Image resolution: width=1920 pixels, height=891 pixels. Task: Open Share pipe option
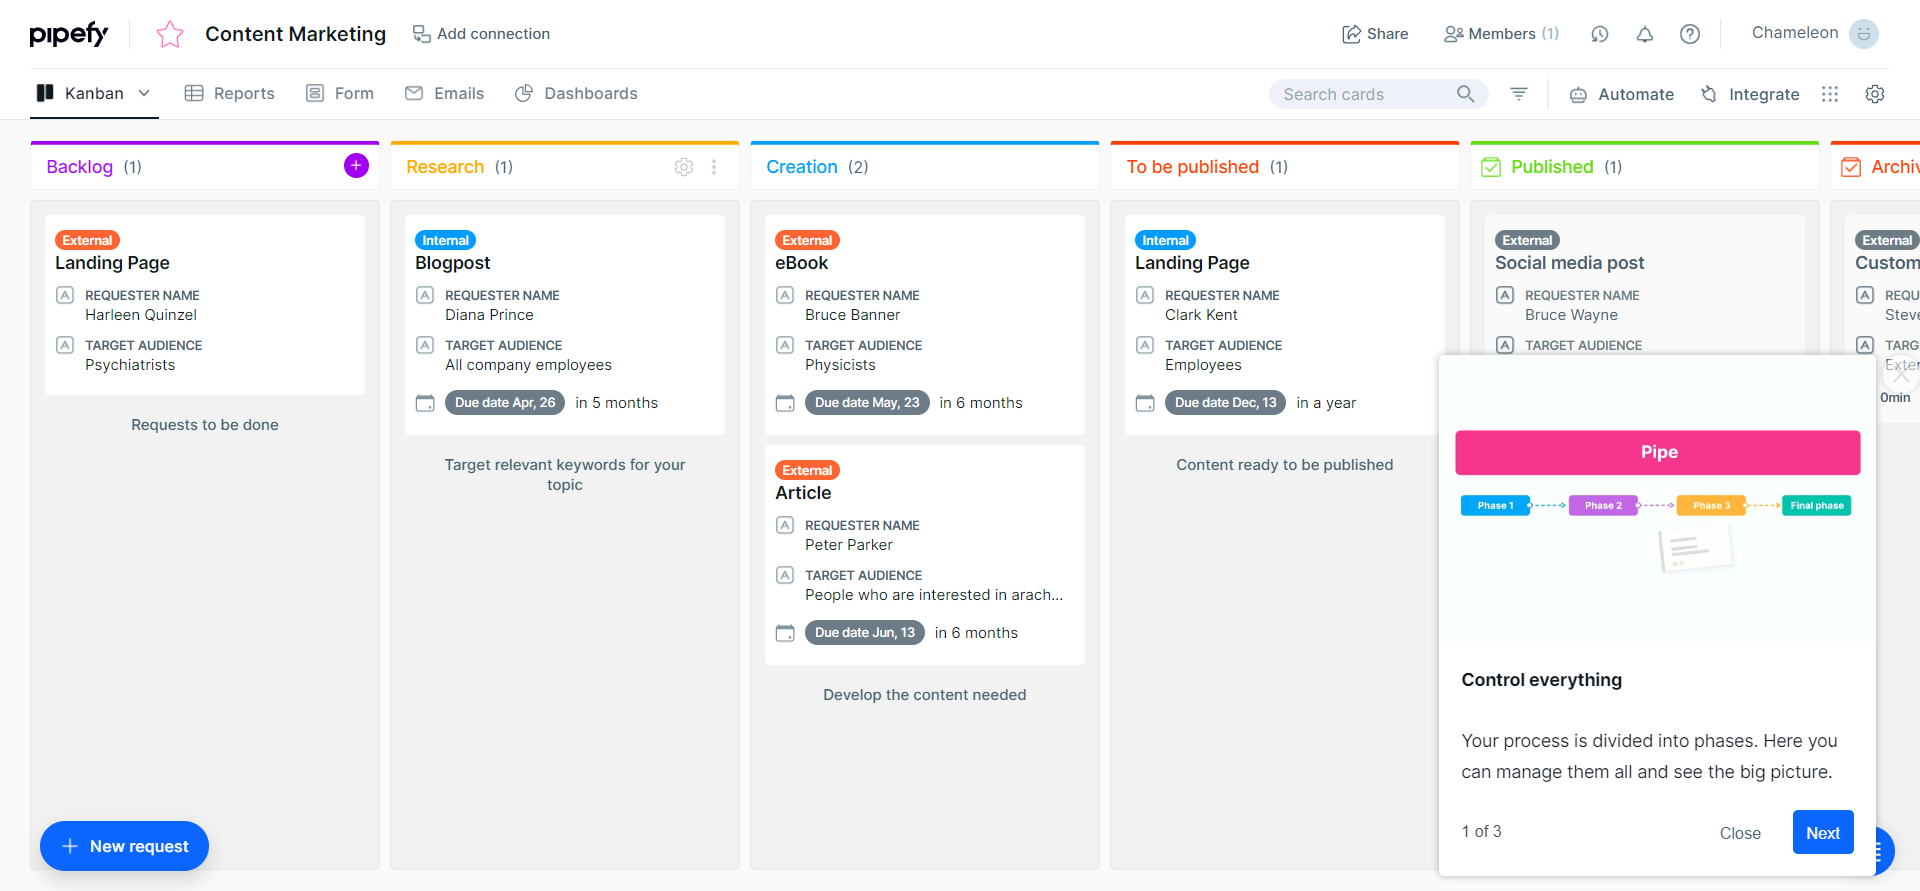(1374, 34)
